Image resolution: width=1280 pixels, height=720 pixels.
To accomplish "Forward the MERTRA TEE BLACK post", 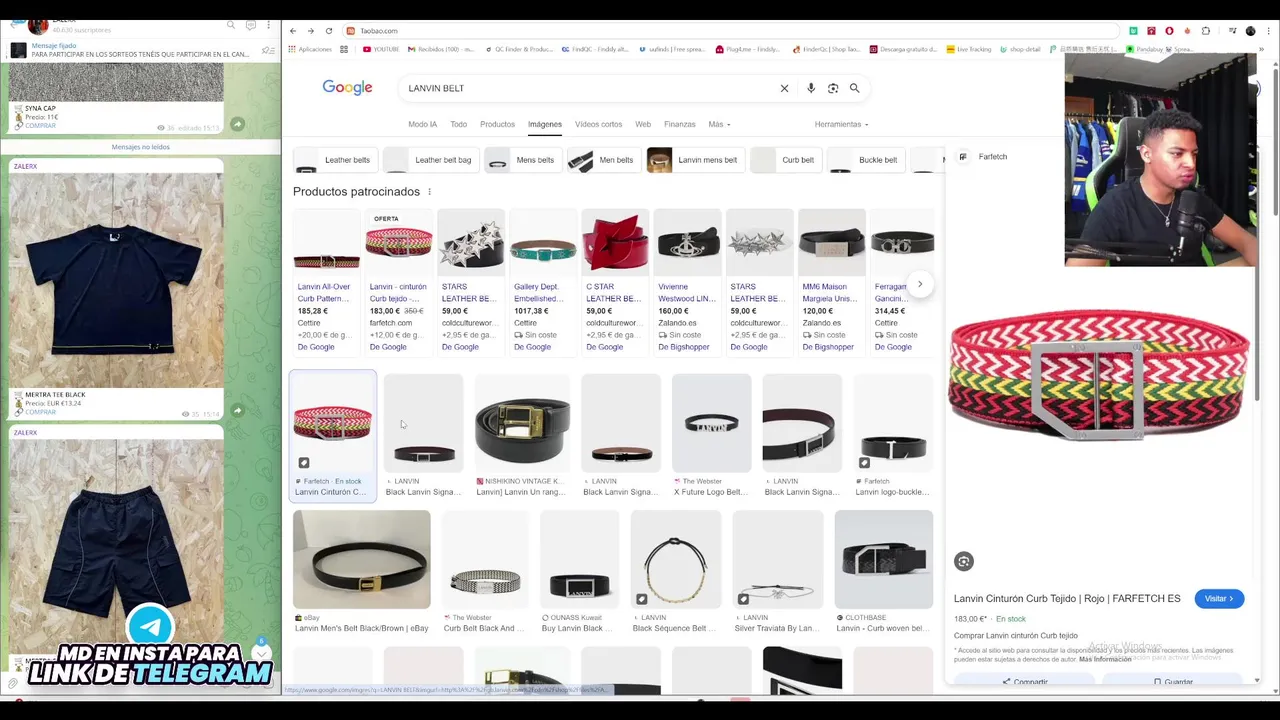I will click(x=237, y=410).
